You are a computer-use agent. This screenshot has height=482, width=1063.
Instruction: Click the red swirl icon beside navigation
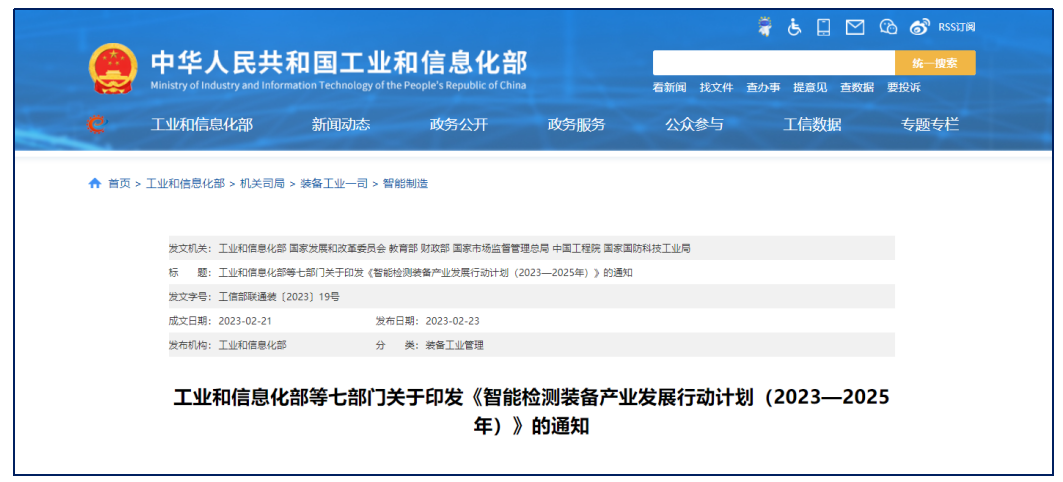tap(98, 124)
